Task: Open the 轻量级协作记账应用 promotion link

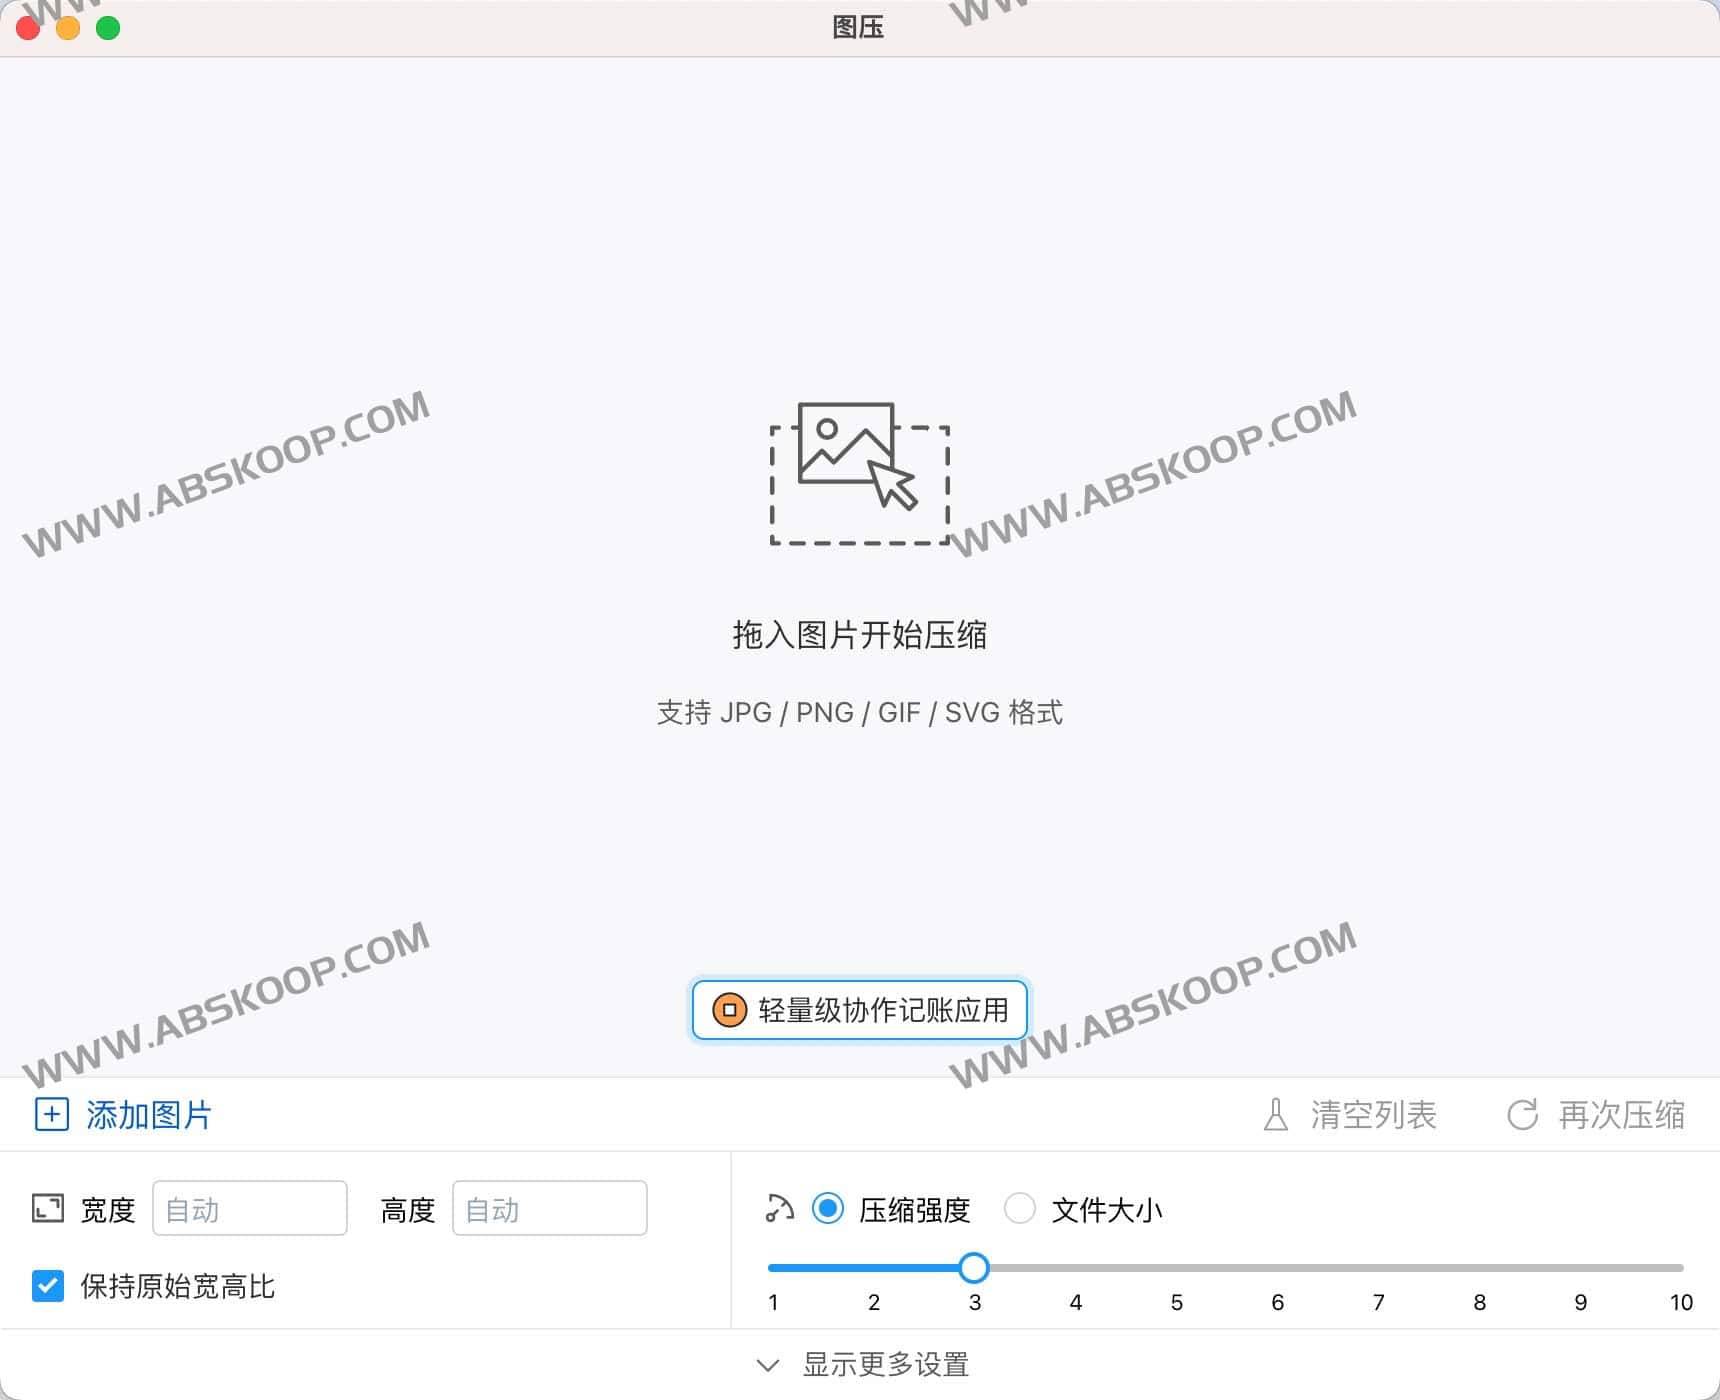Action: click(x=858, y=1011)
